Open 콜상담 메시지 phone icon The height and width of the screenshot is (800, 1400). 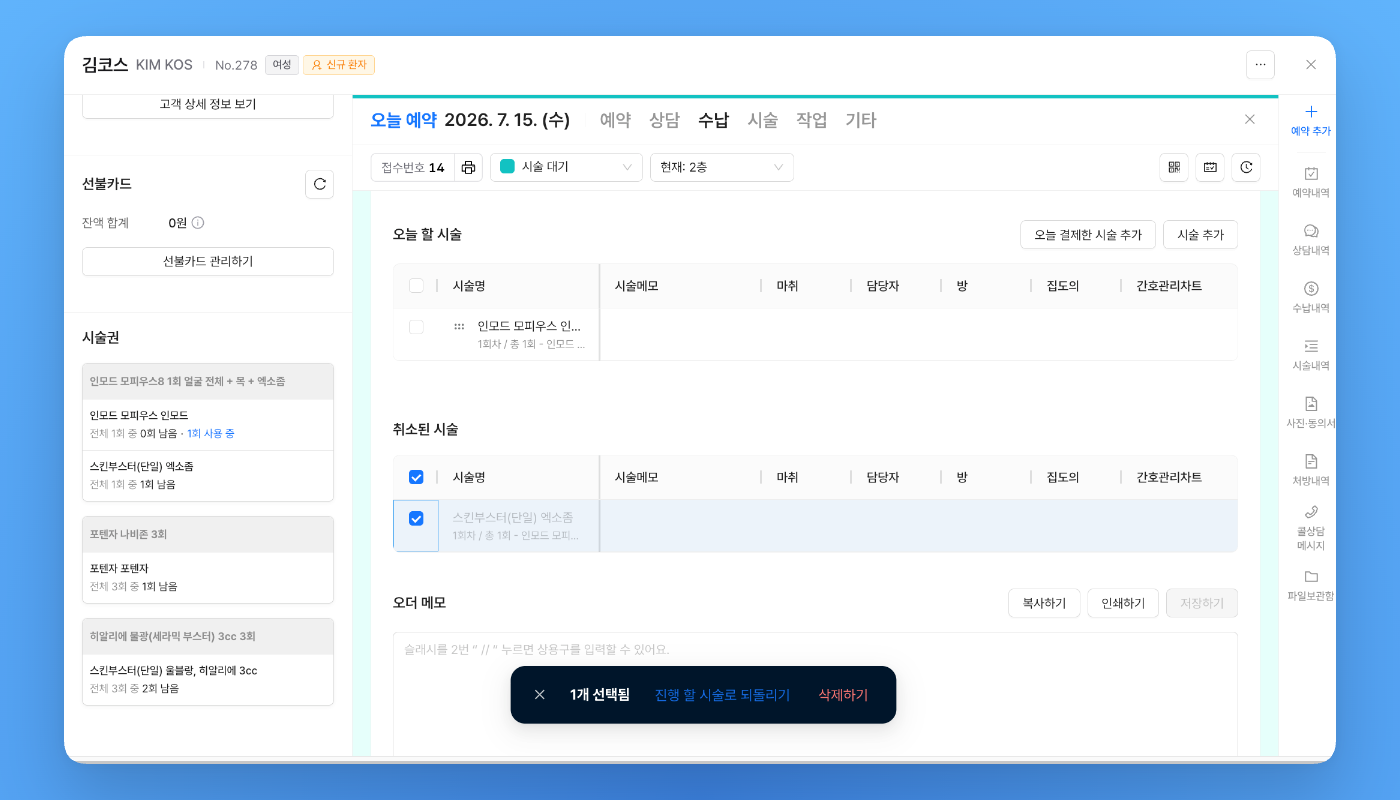1311,512
